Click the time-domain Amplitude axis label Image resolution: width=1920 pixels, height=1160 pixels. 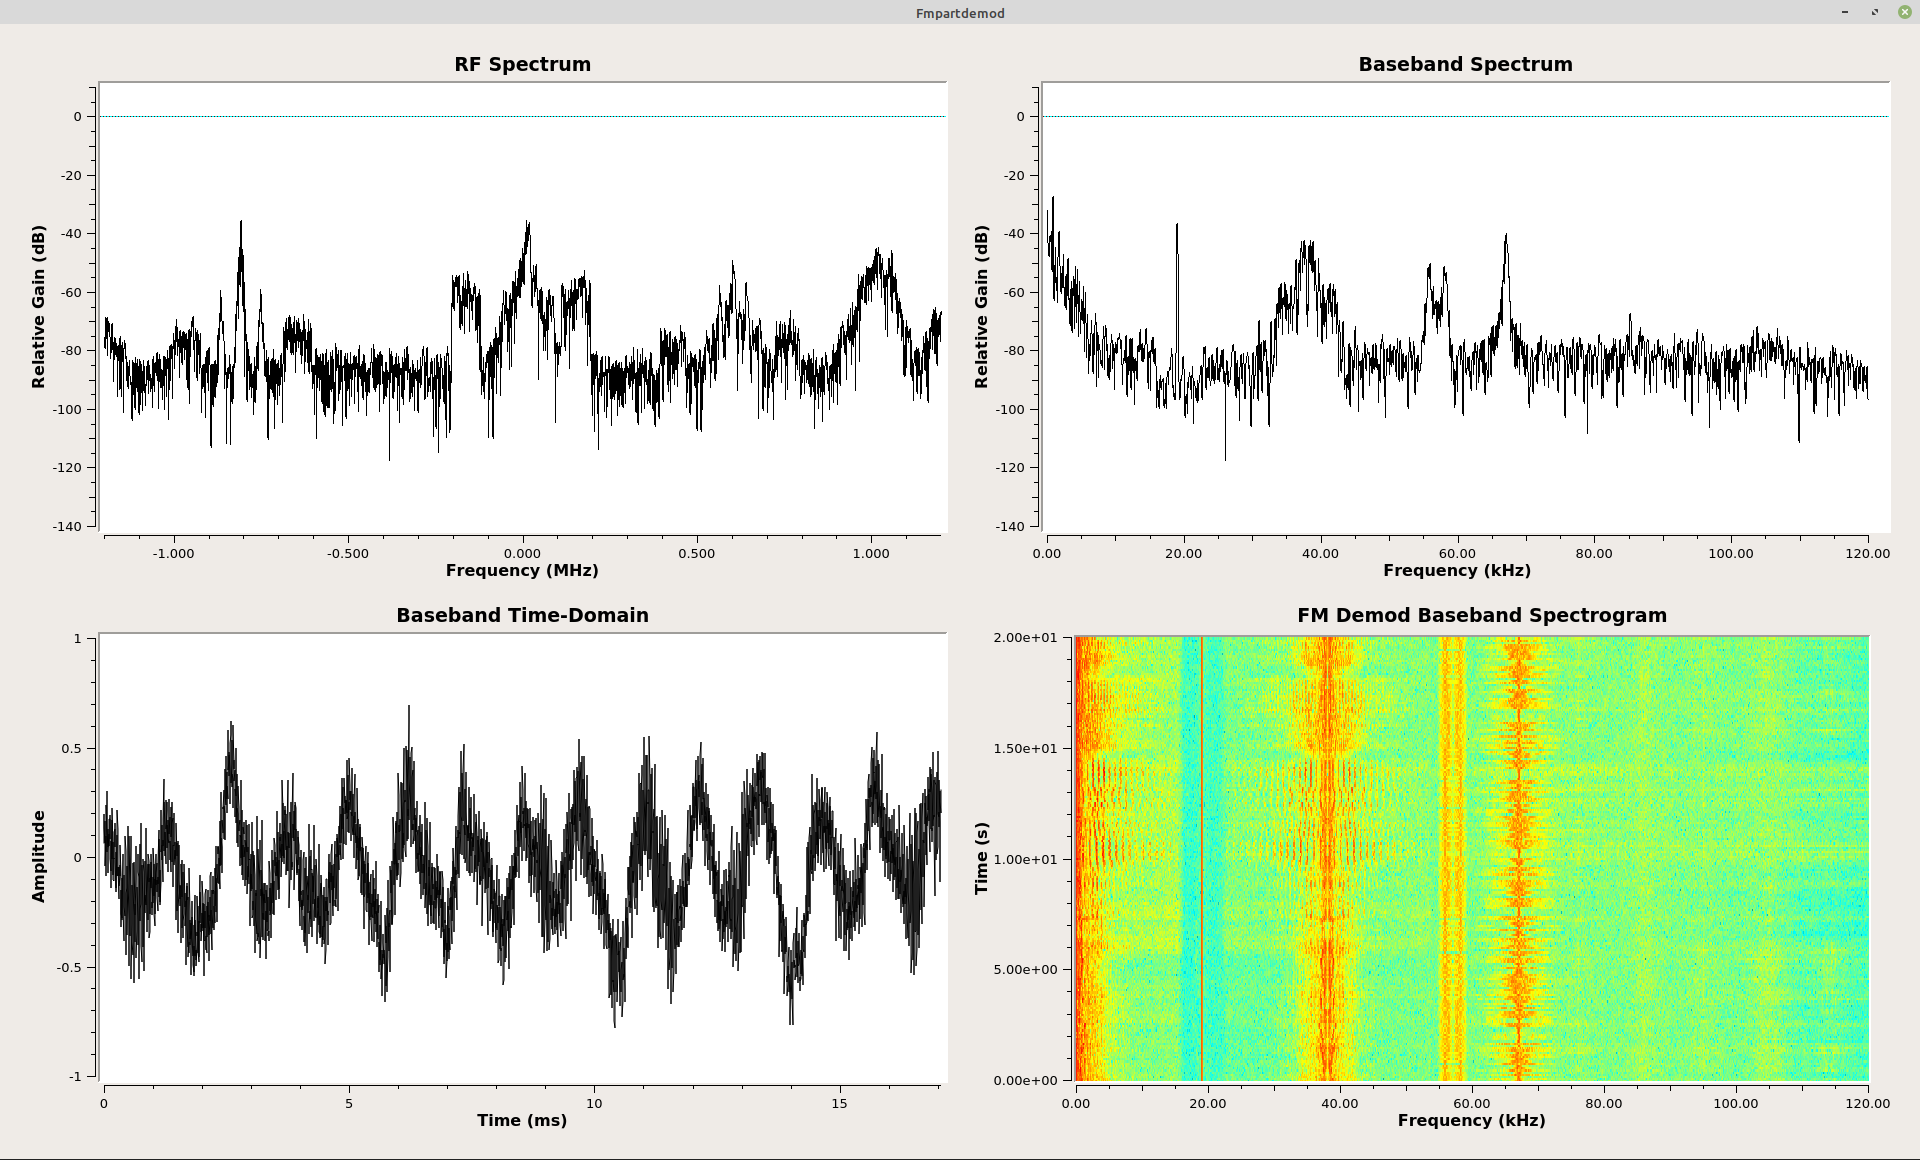39,856
